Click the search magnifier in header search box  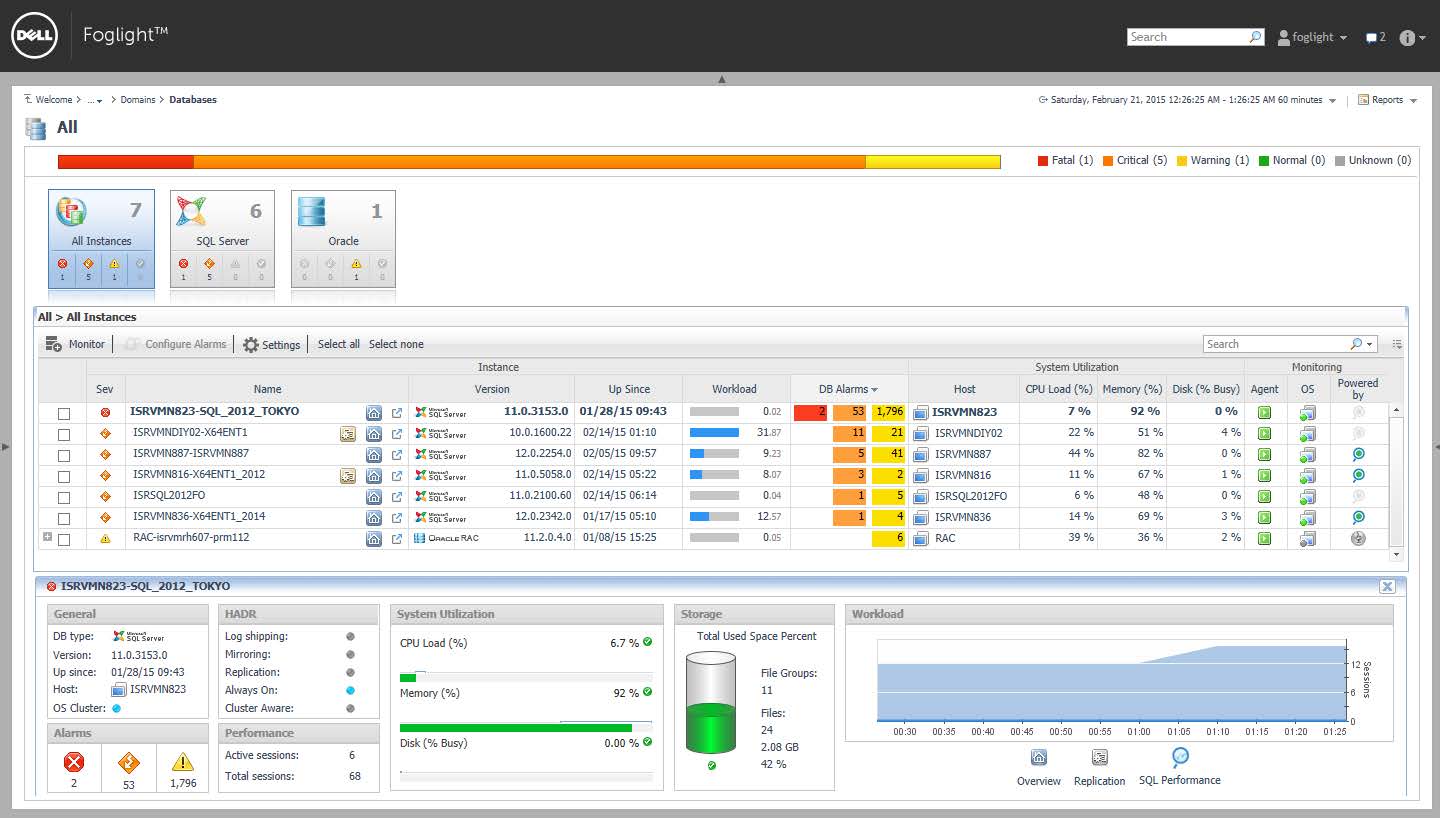click(x=1256, y=37)
